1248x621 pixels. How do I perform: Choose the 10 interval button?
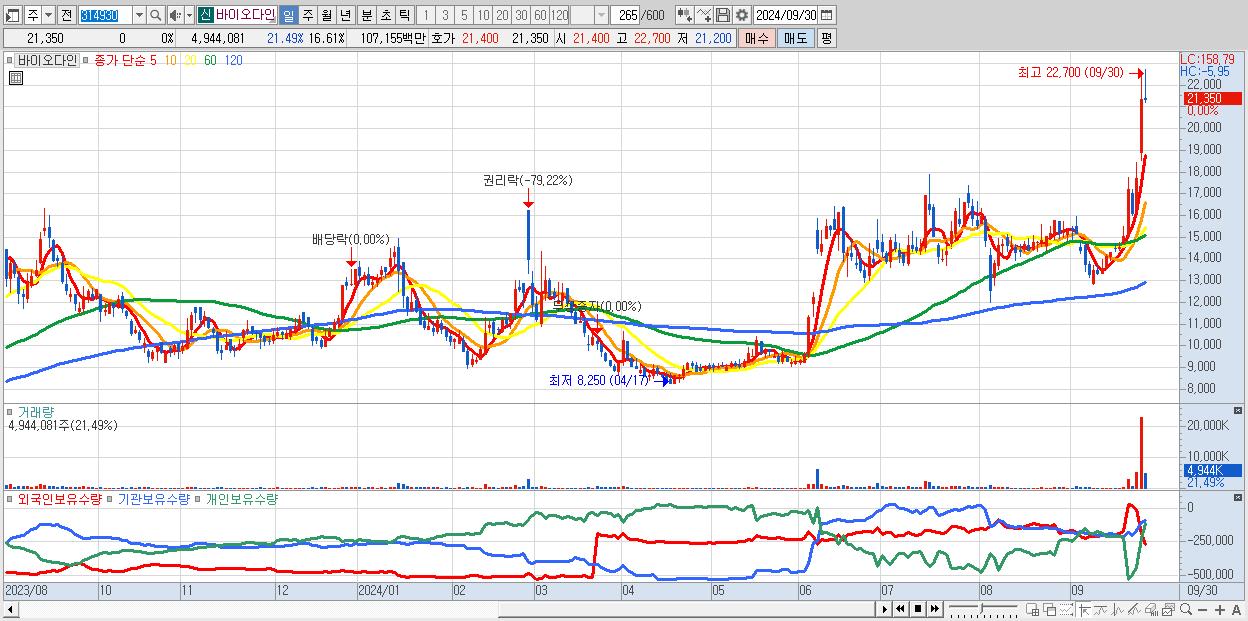(x=483, y=16)
